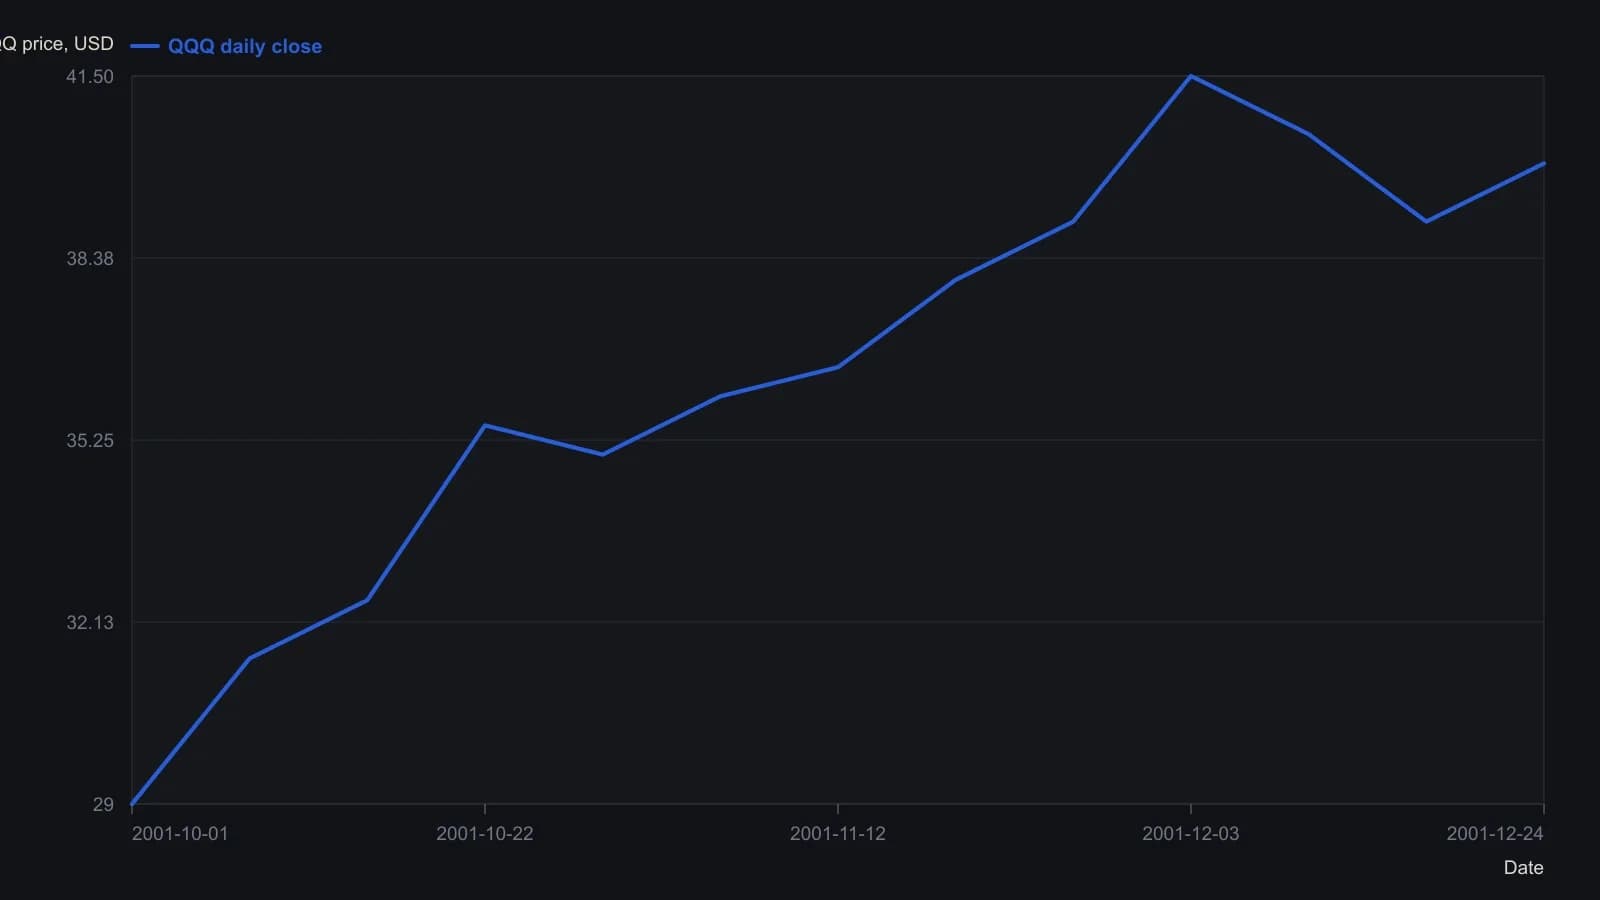
Task: Select the line's data point above 2001-10-22
Action: point(485,426)
